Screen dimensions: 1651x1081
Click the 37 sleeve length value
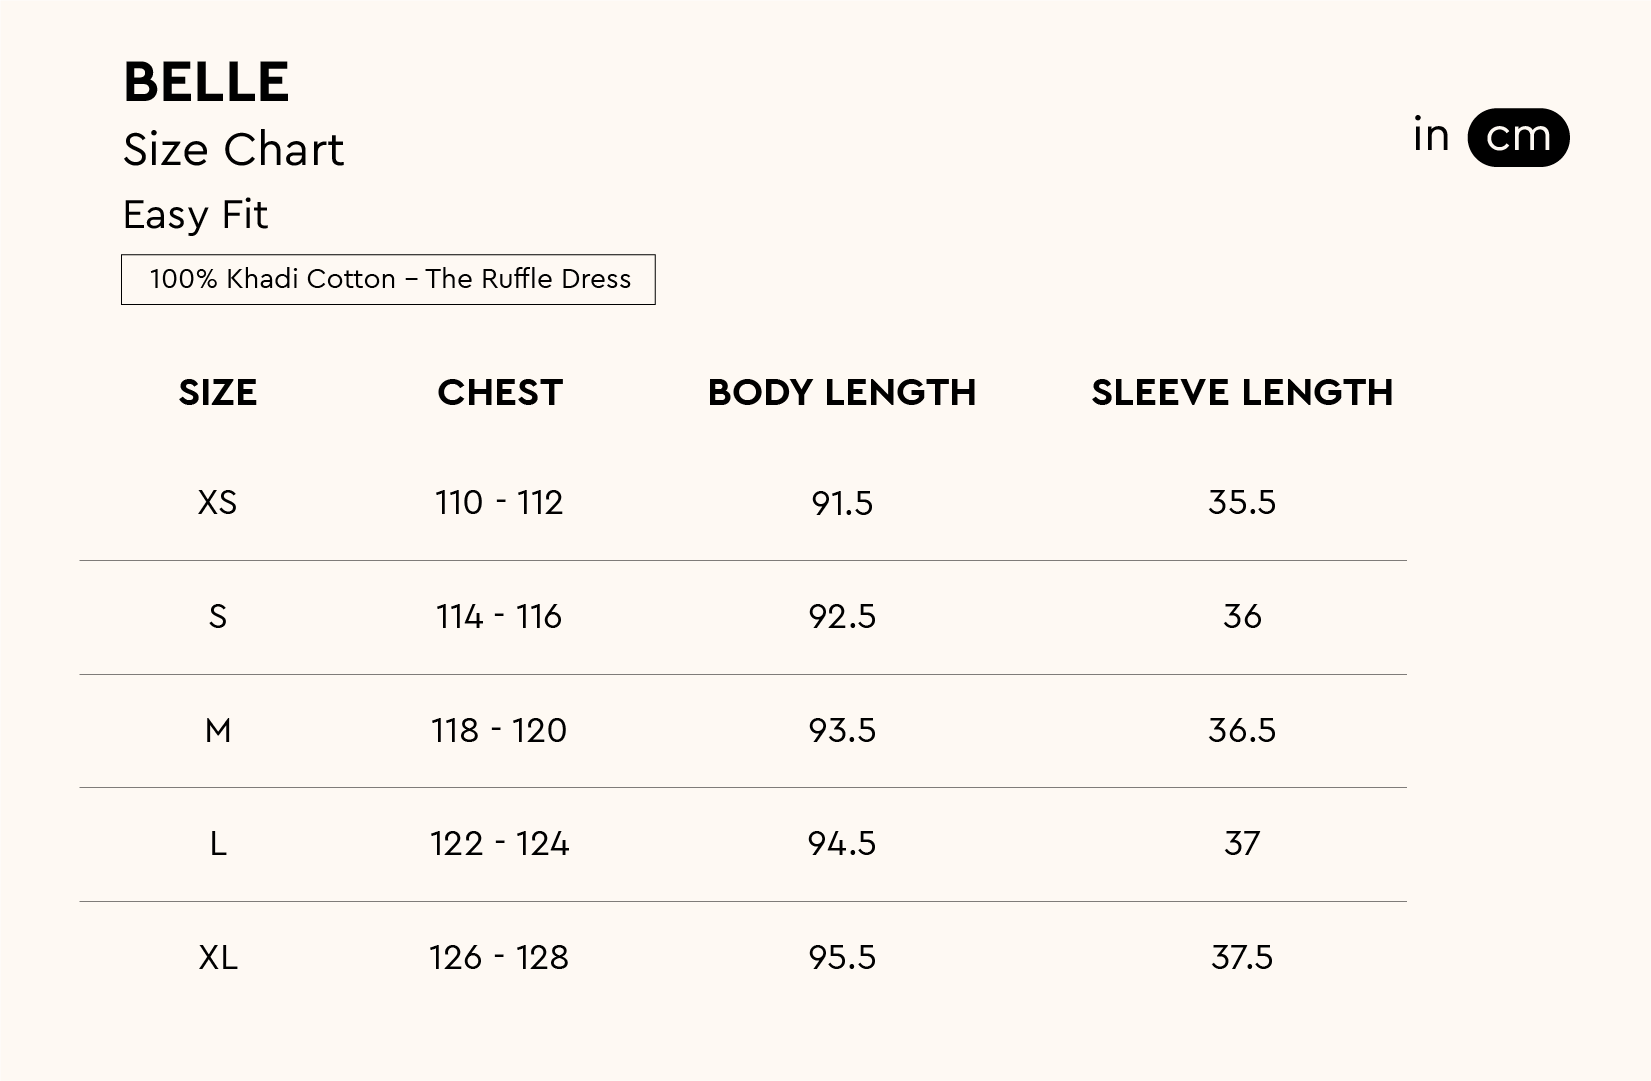point(1242,844)
